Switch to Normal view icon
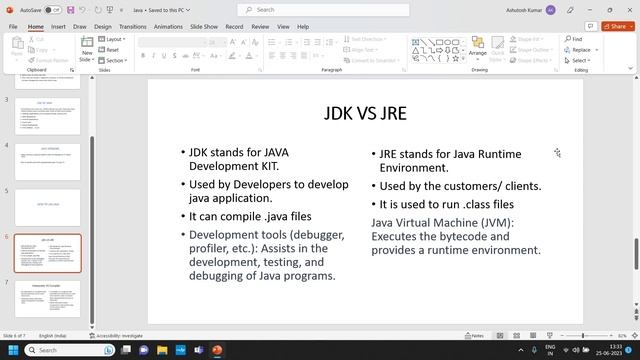Screen dimensions: 640x360 [500, 336]
